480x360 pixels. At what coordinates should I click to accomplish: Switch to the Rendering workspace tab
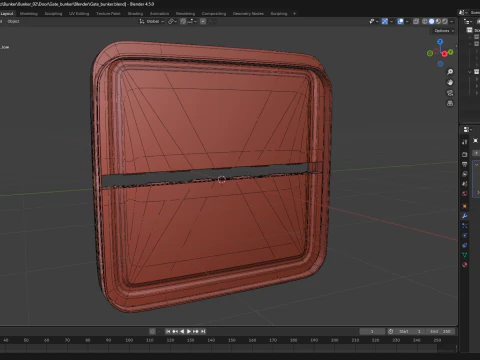185,14
